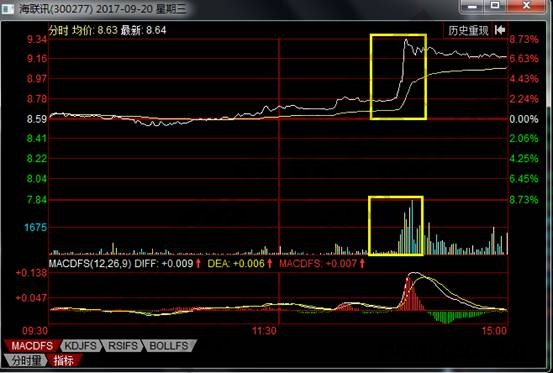Minimize the stock chart window
553x373 pixels.
(473, 6)
